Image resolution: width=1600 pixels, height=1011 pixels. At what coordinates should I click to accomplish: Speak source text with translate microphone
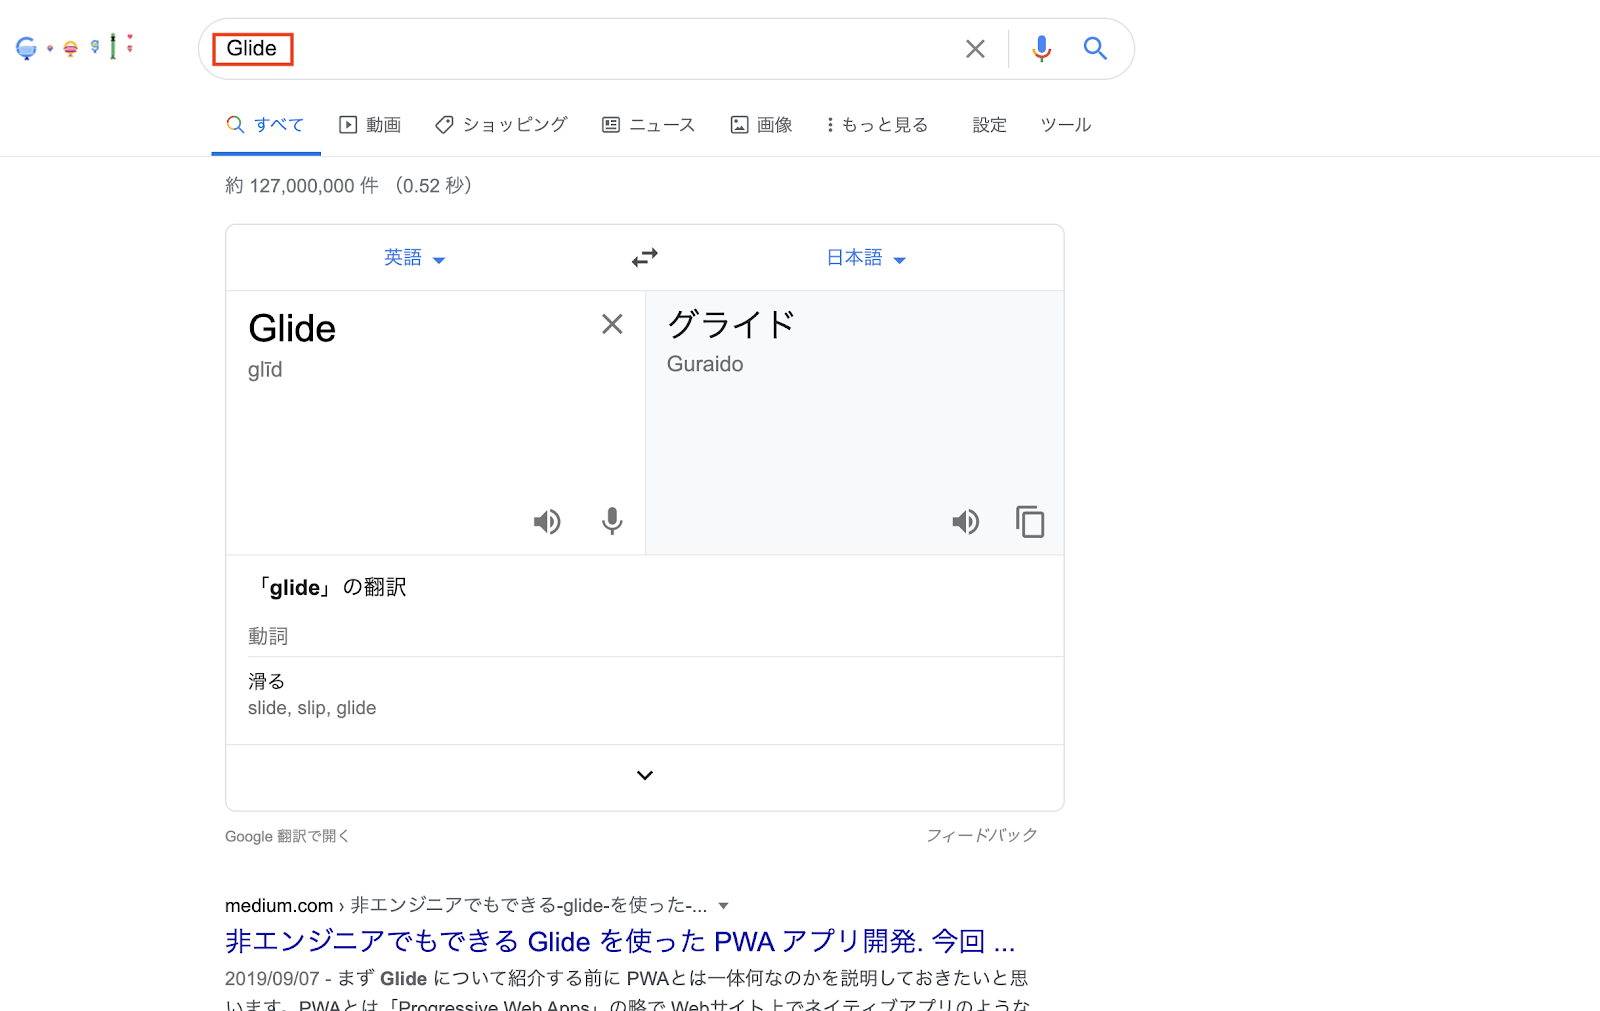[612, 521]
